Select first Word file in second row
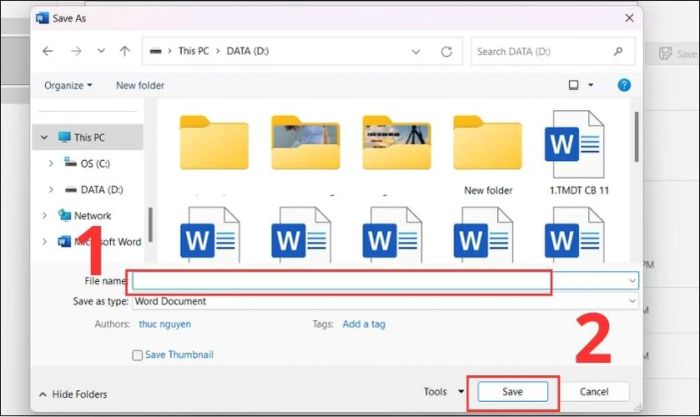 point(210,234)
